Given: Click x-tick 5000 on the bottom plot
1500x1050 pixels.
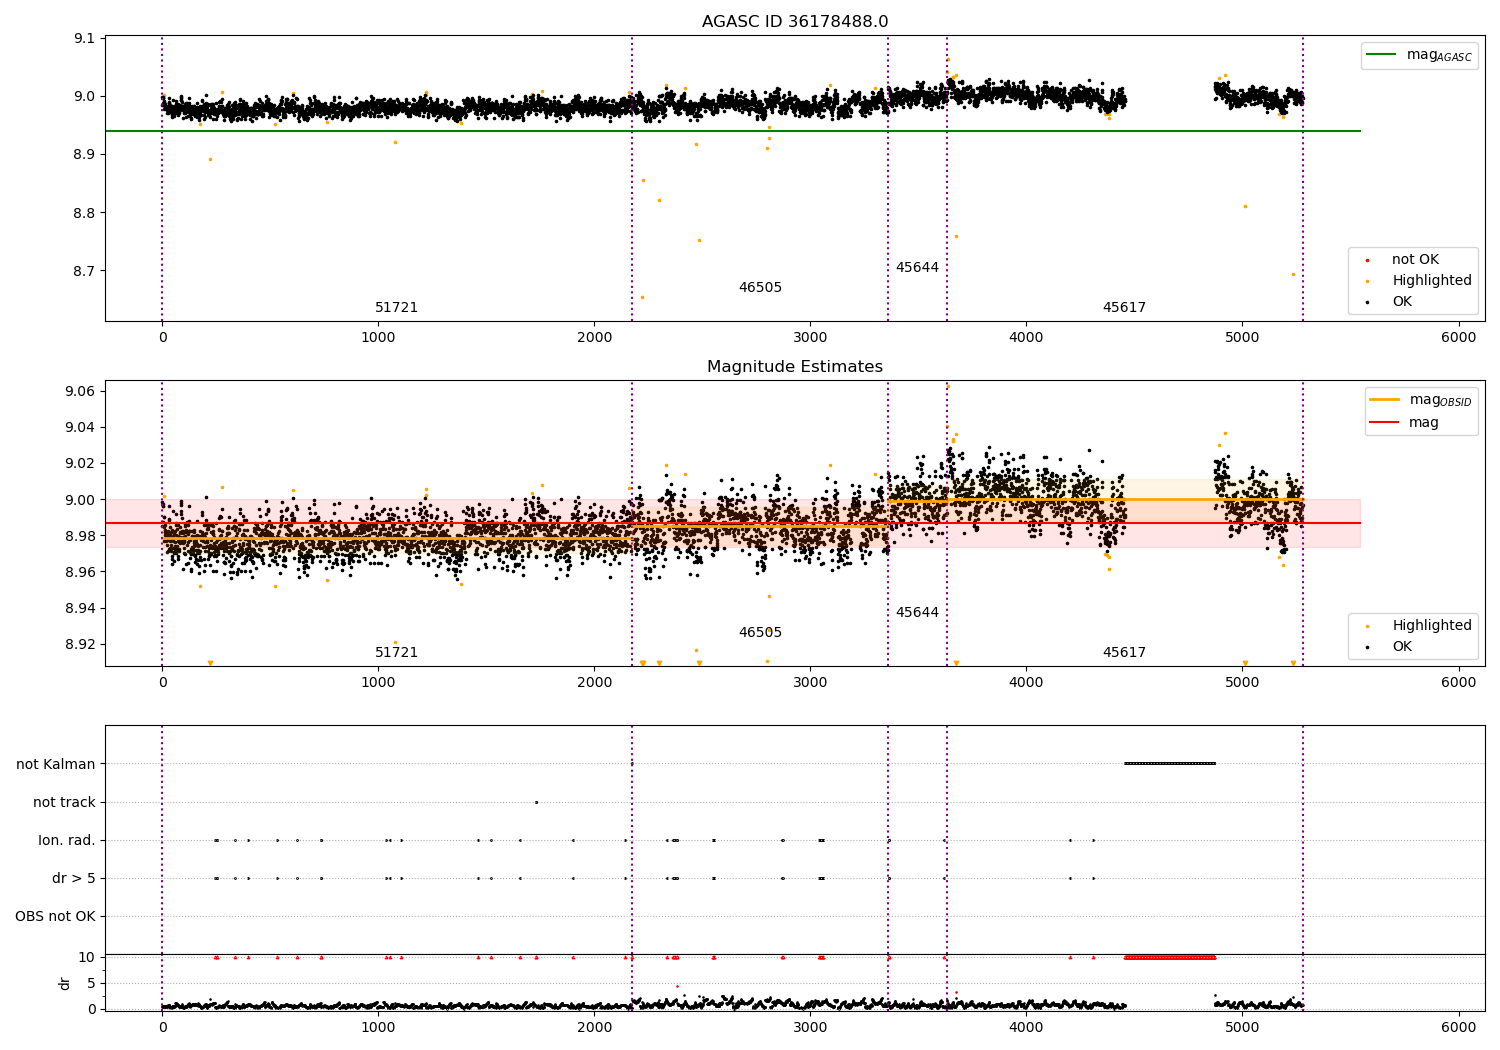Looking at the screenshot, I should click(1242, 1027).
